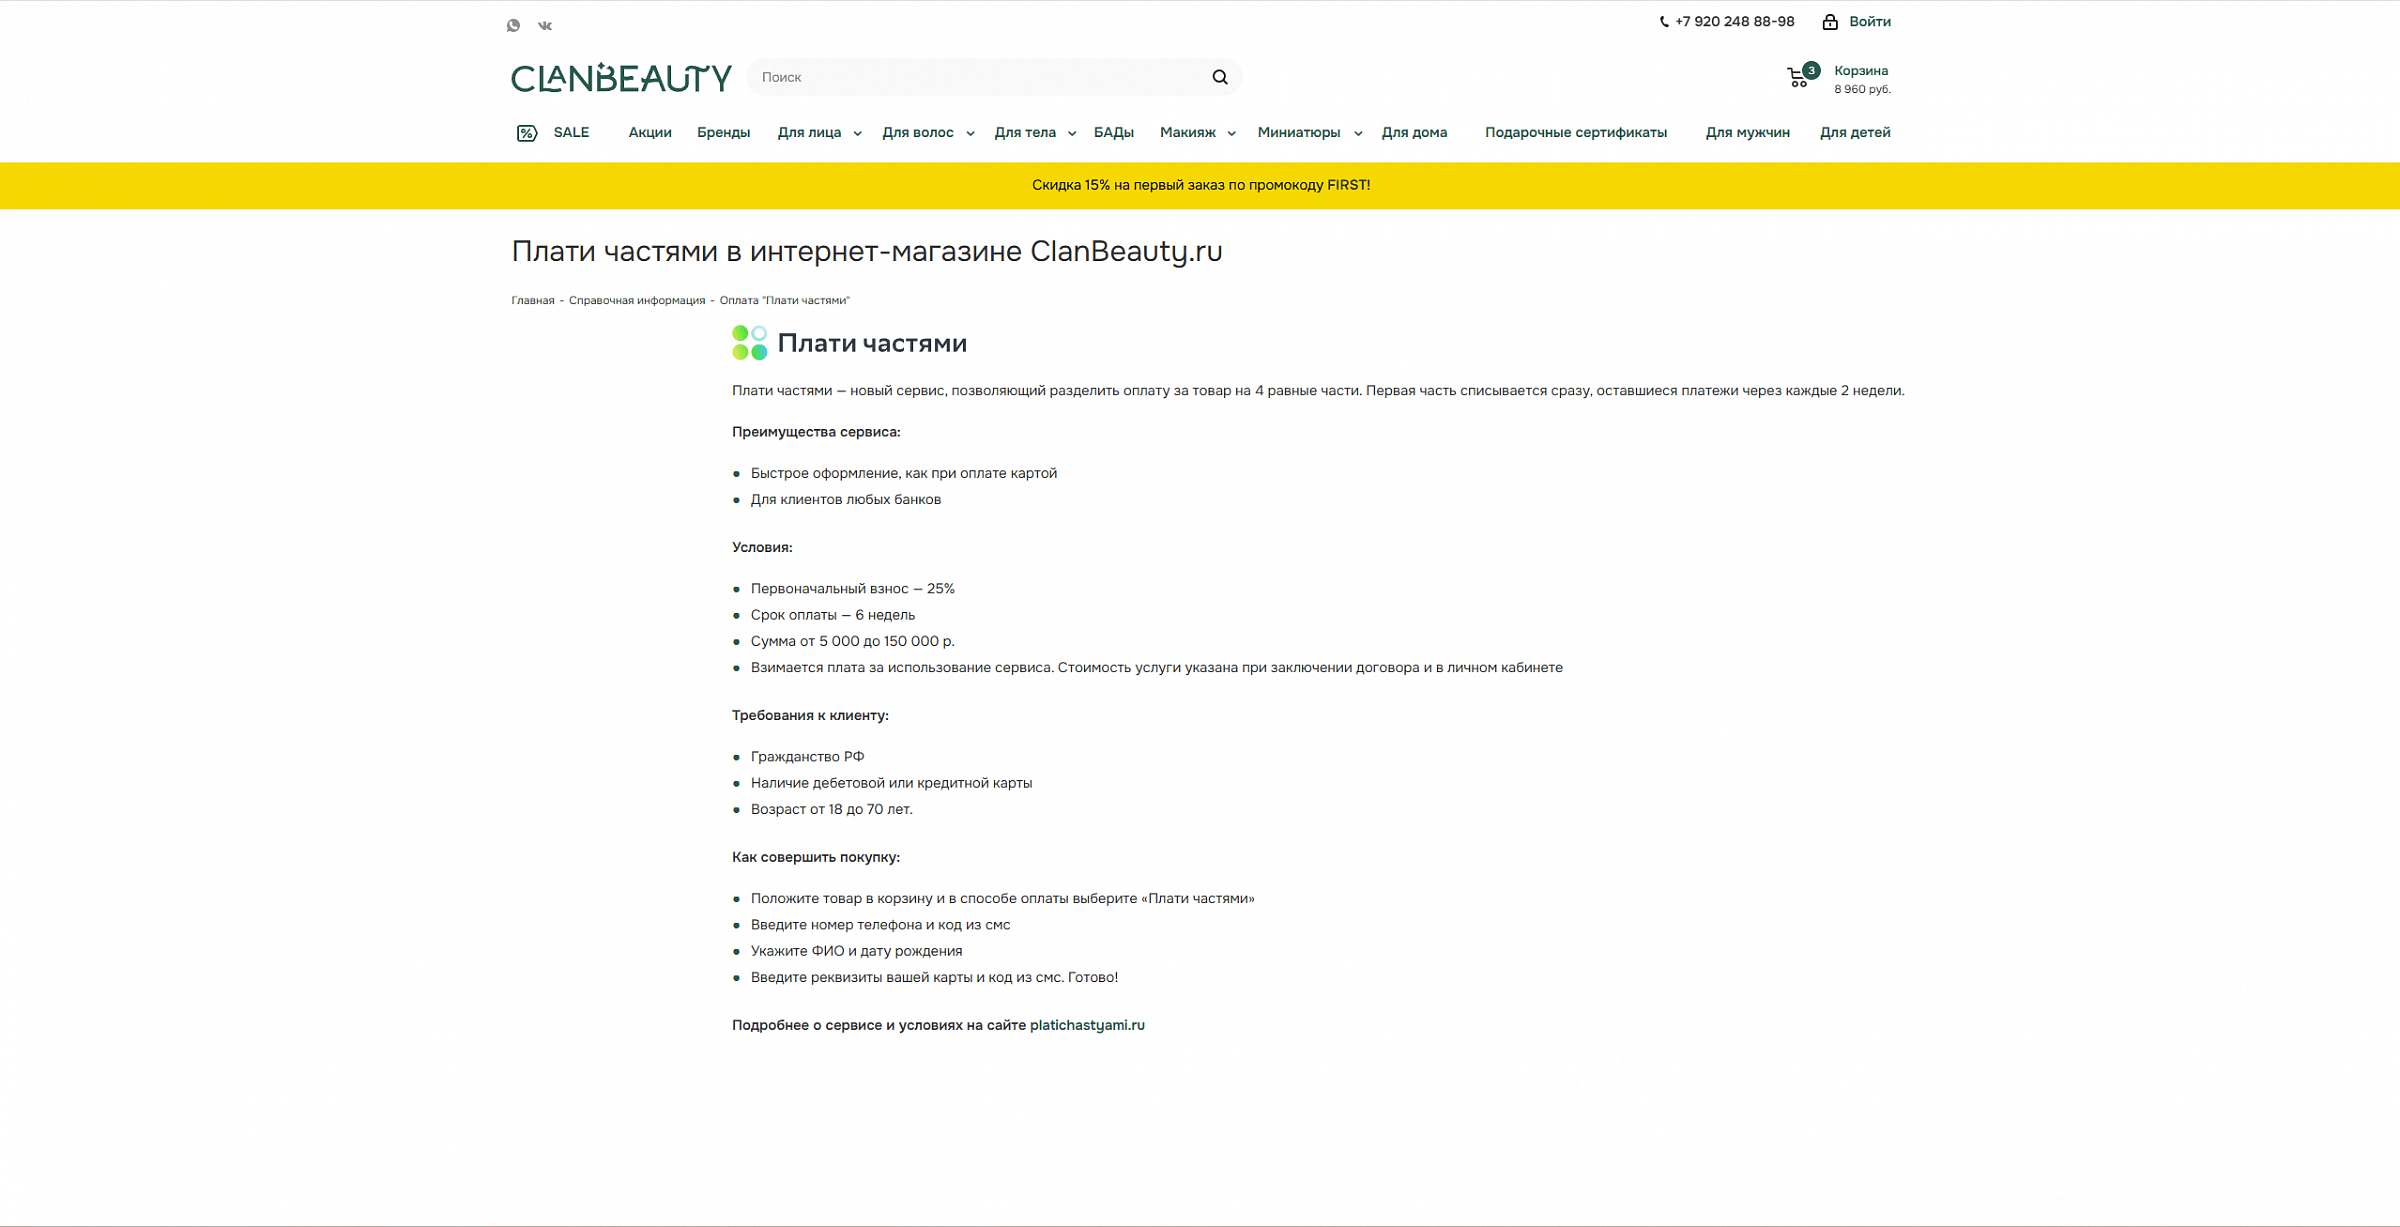Focus the Поиск search input field

click(x=975, y=77)
